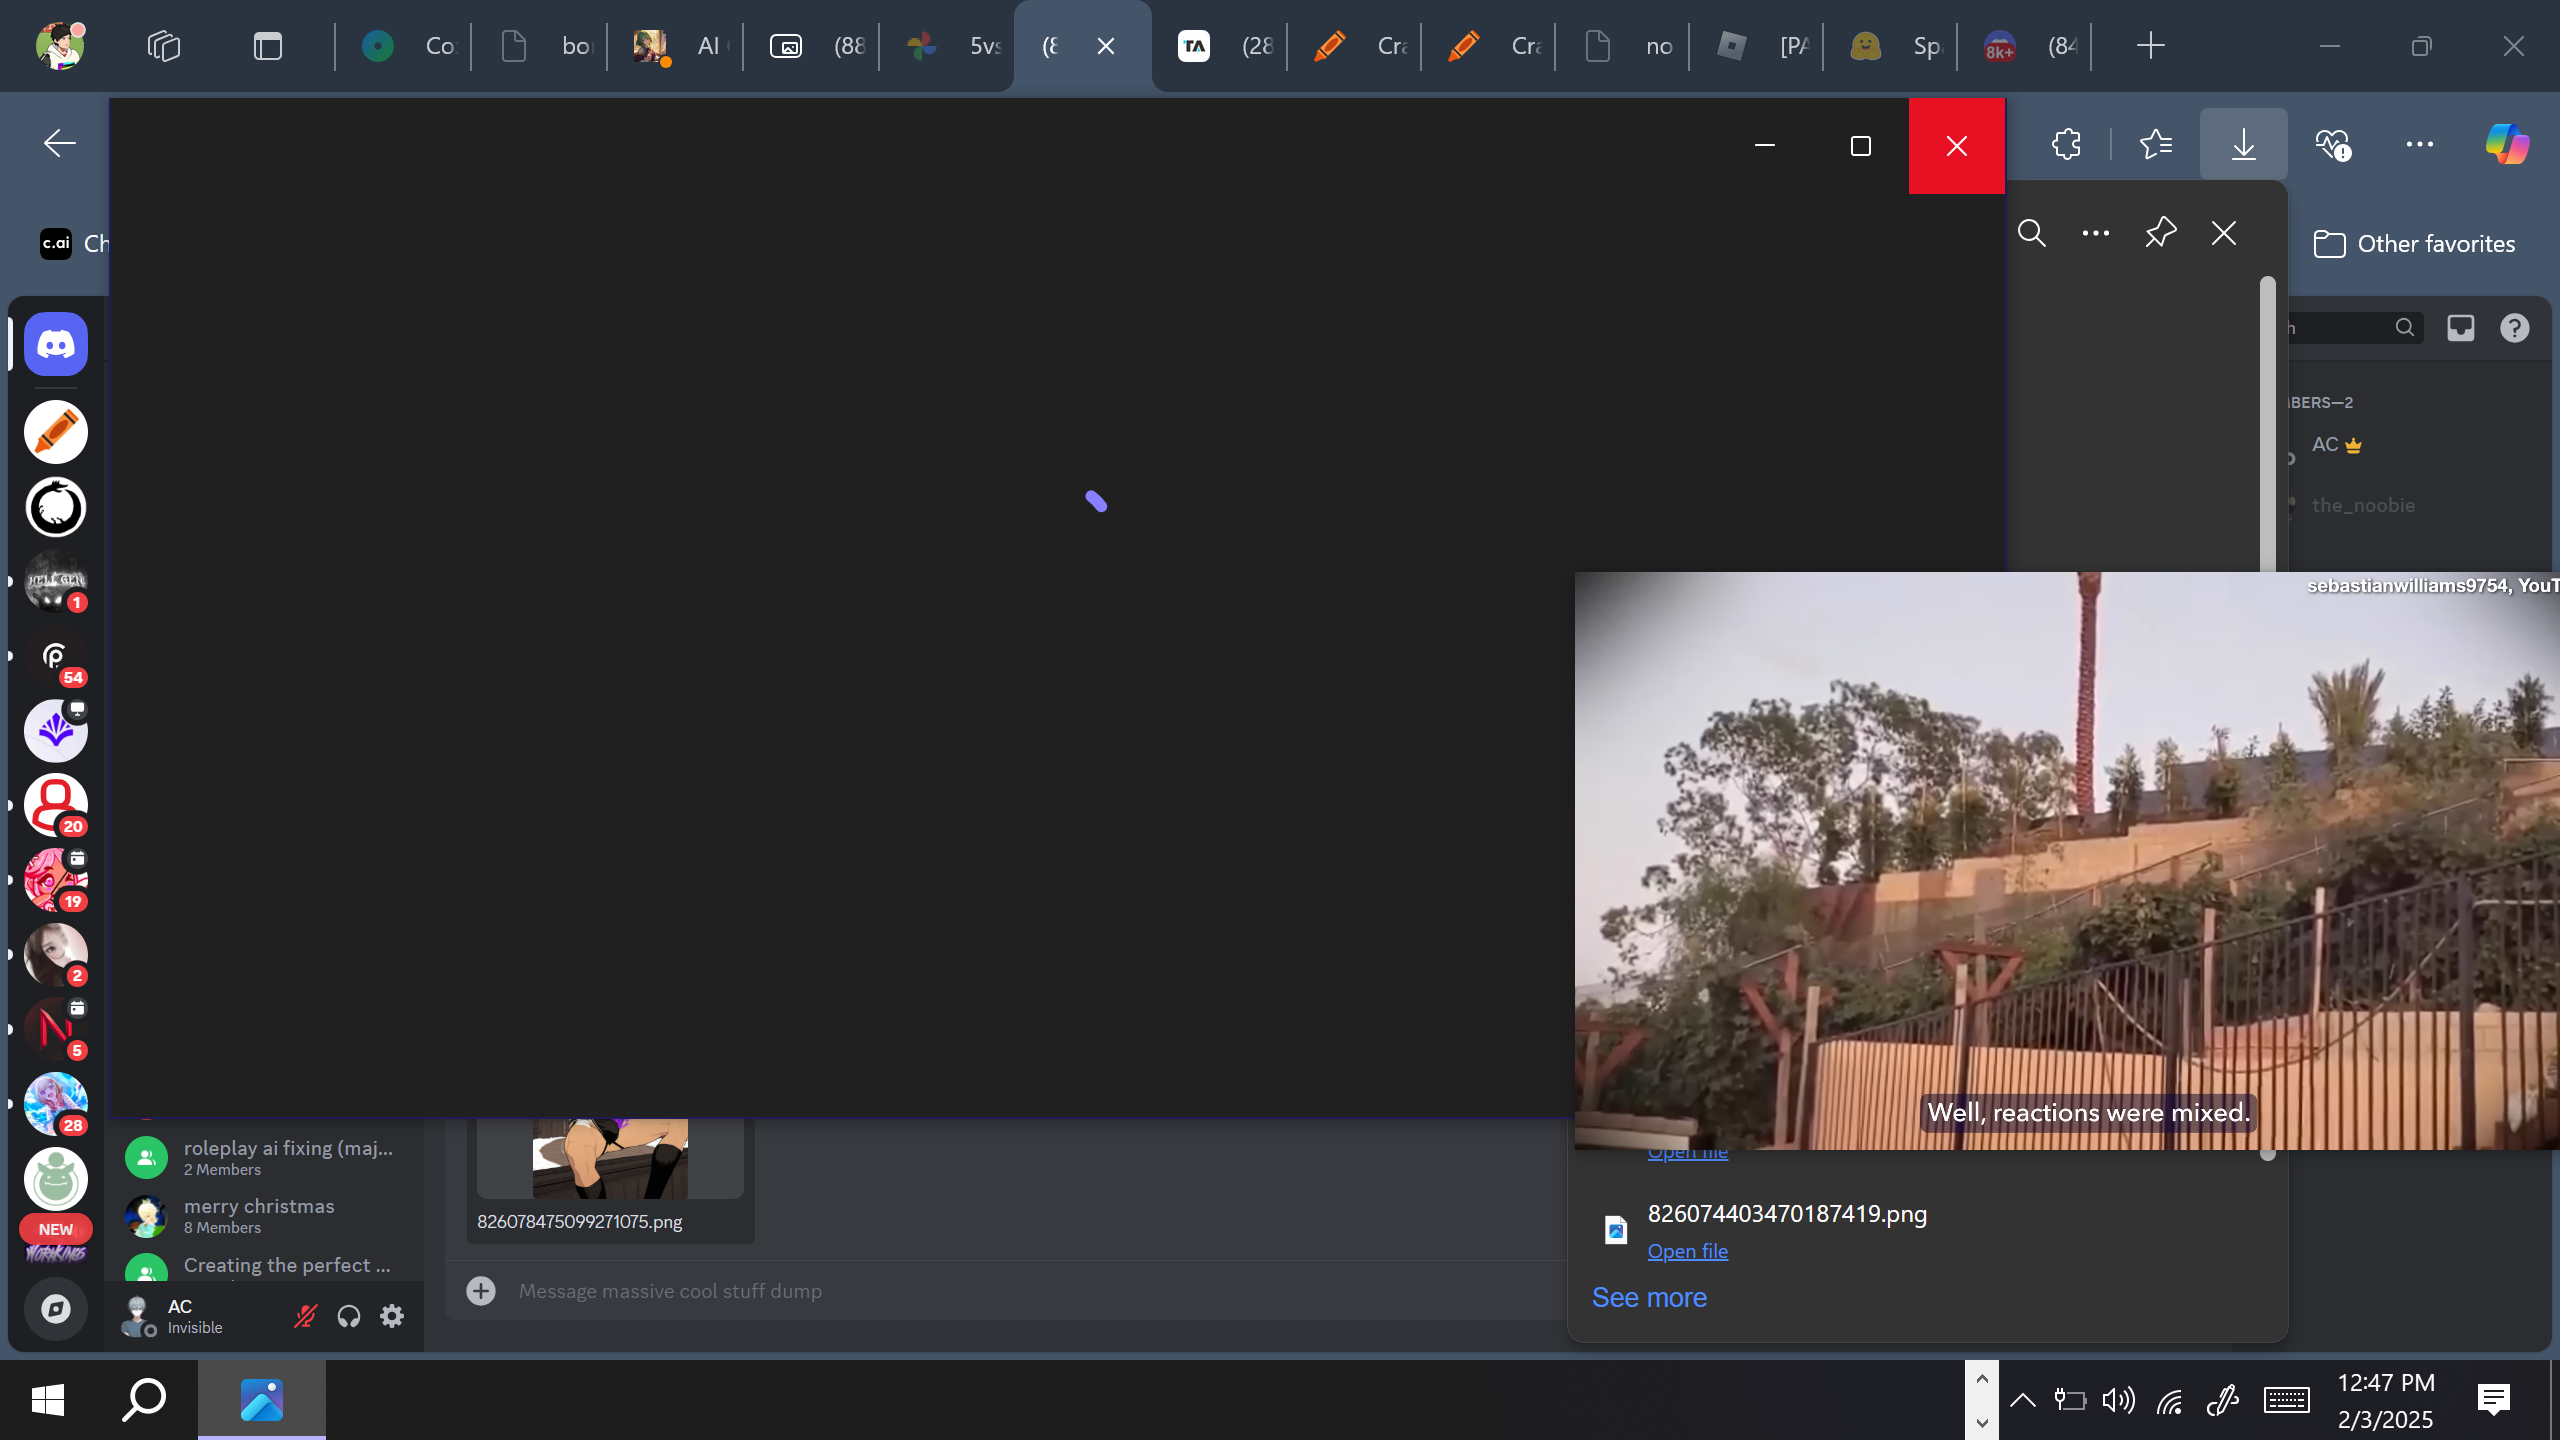This screenshot has height=1440, width=2560.
Task: Open the browser profile avatar
Action: click(59, 46)
